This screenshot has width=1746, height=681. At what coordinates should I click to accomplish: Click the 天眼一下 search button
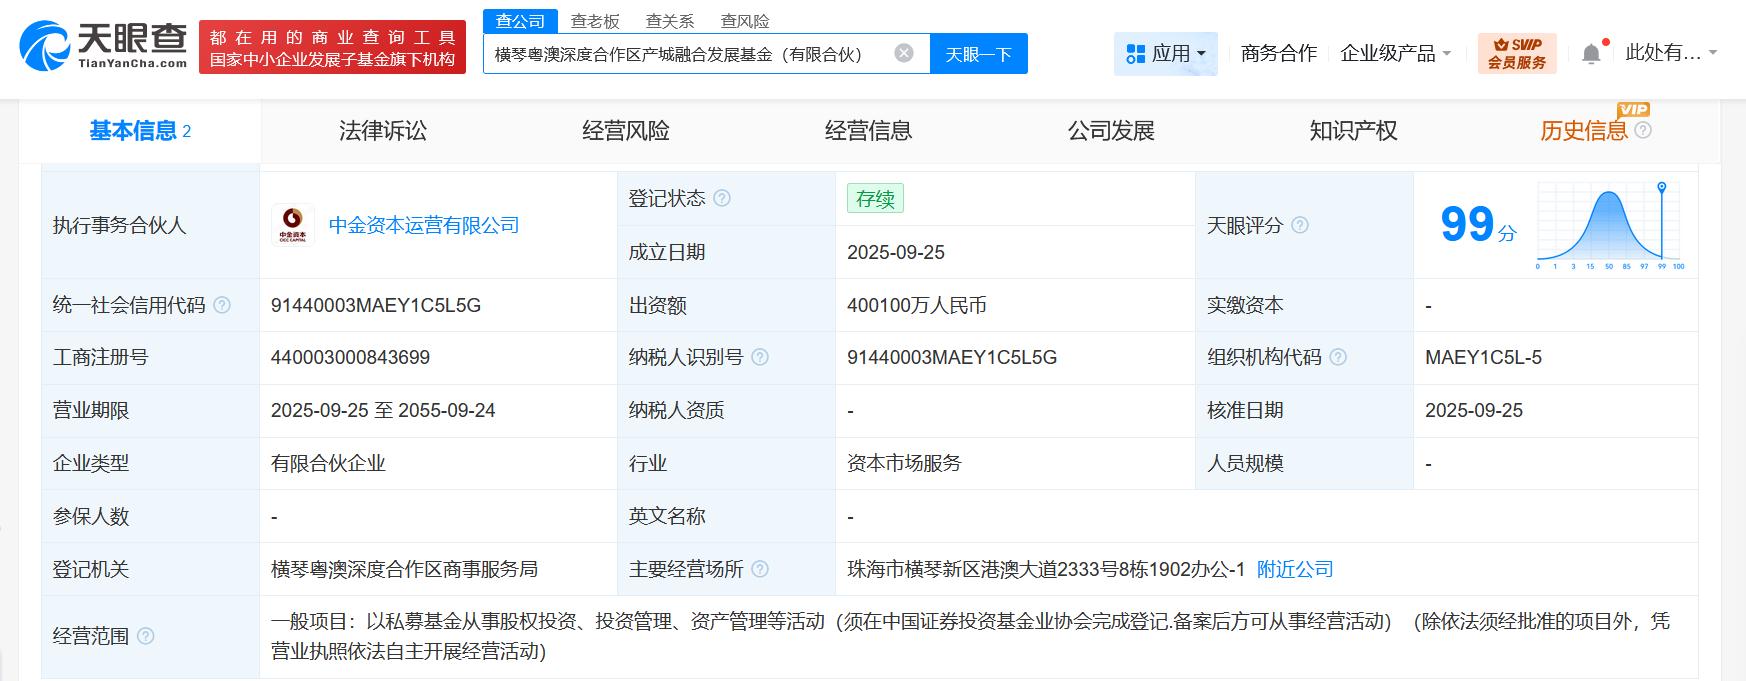[x=978, y=54]
